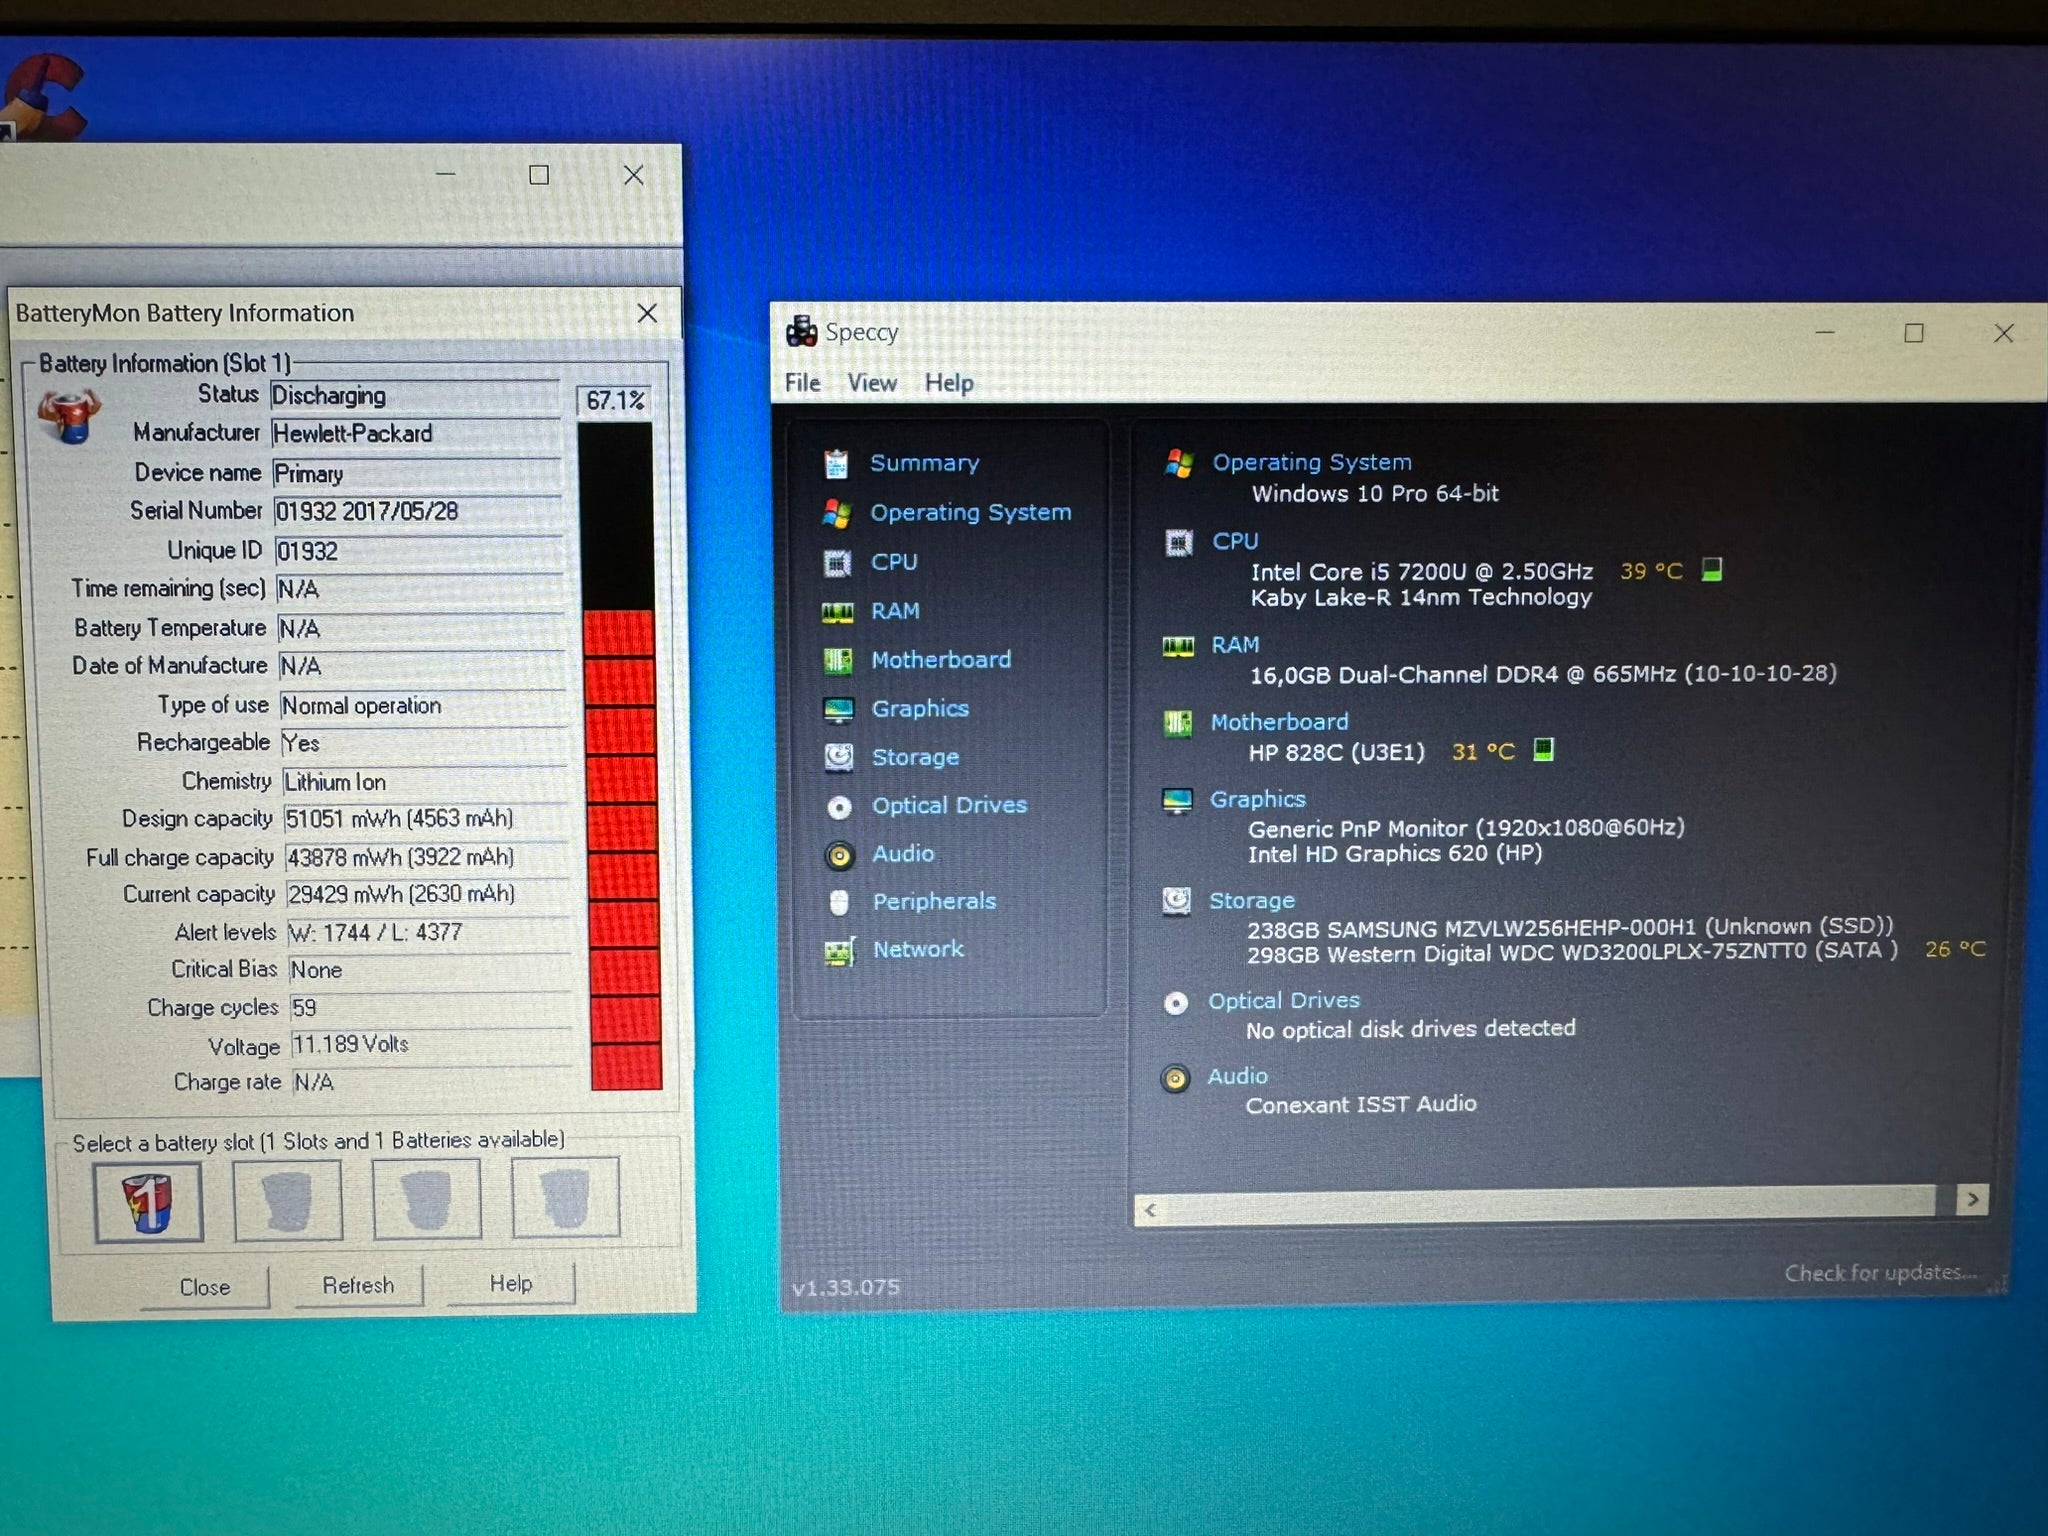Click the Windows flag icon beside Operating System heading

coord(1179,463)
